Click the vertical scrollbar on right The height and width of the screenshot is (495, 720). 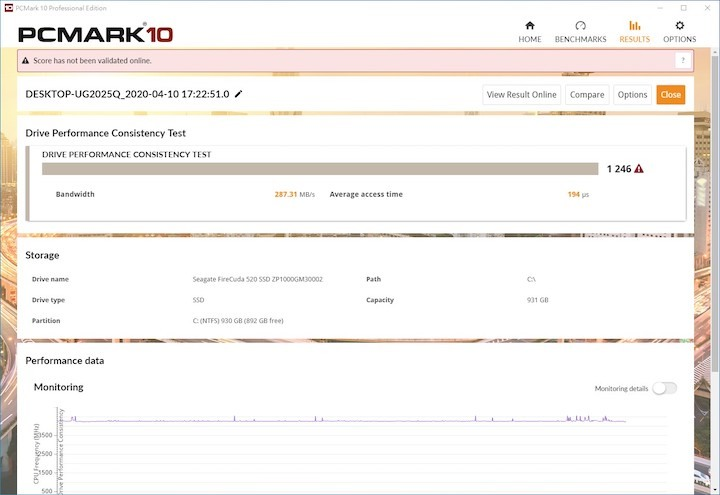click(714, 250)
